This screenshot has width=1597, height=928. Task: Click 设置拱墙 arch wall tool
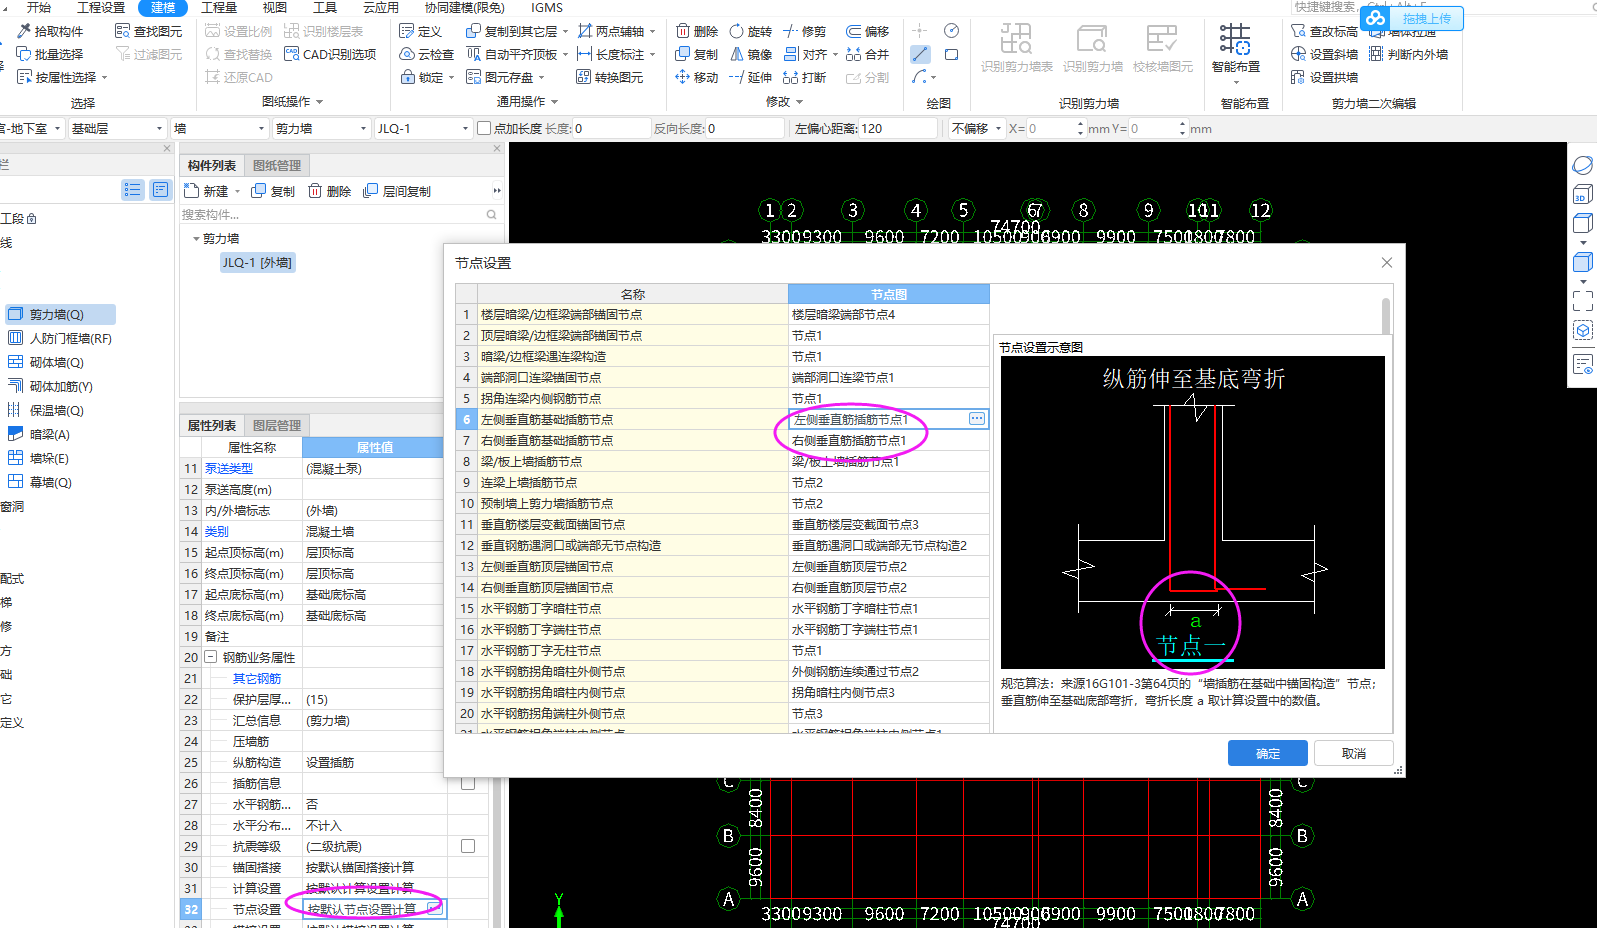point(1324,77)
